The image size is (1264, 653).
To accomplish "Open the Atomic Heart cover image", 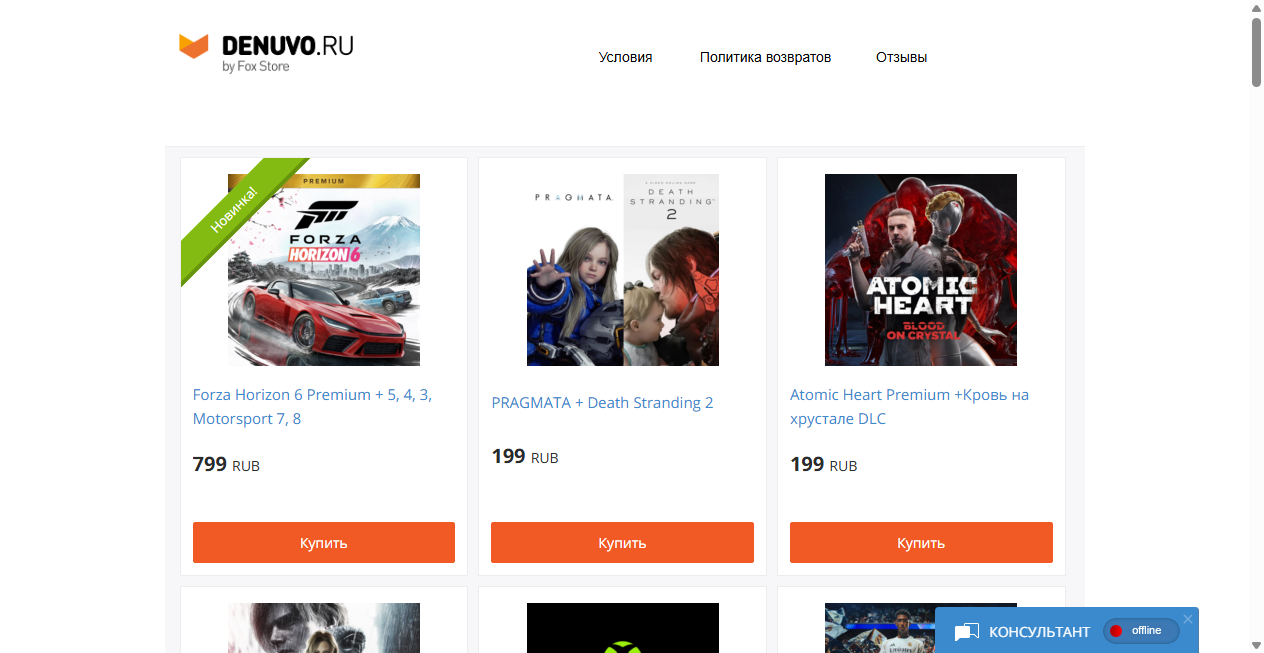I will [x=921, y=270].
